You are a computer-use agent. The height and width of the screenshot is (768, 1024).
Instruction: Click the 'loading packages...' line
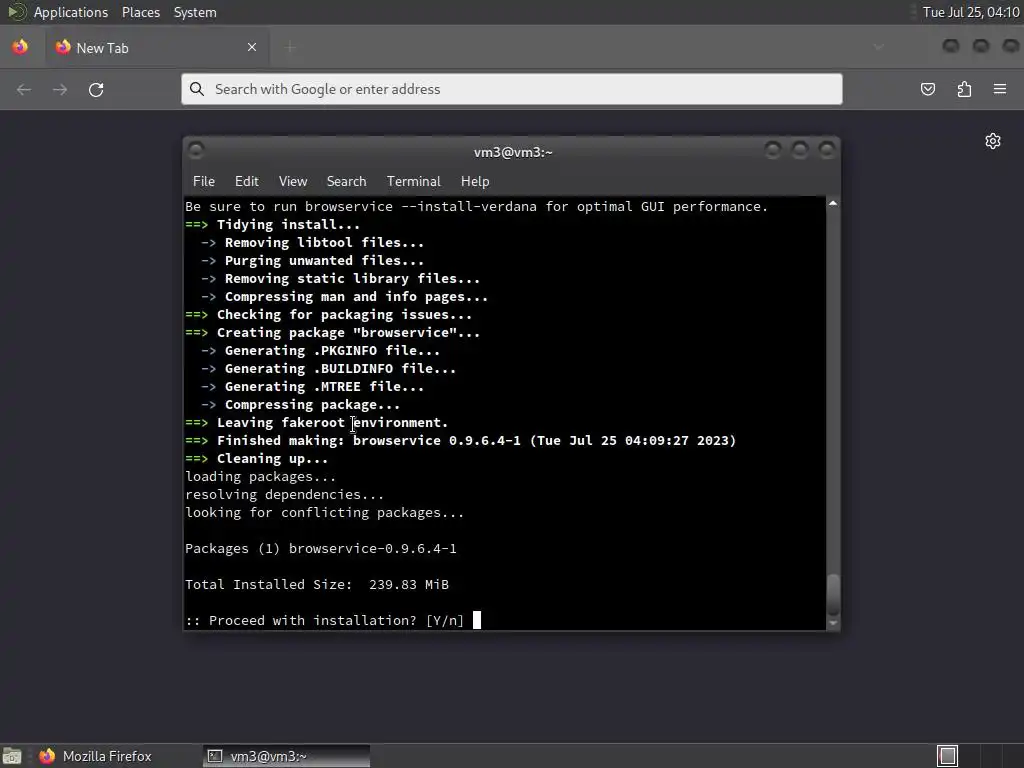(x=261, y=477)
